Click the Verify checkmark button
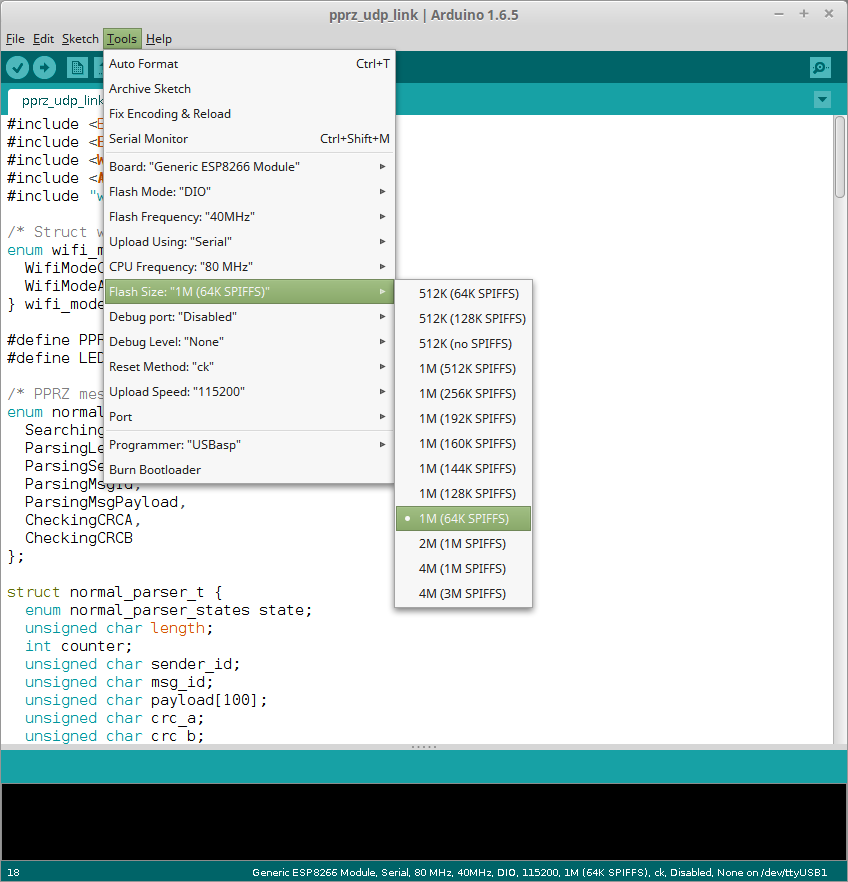Viewport: 848px width, 882px height. pos(17,68)
